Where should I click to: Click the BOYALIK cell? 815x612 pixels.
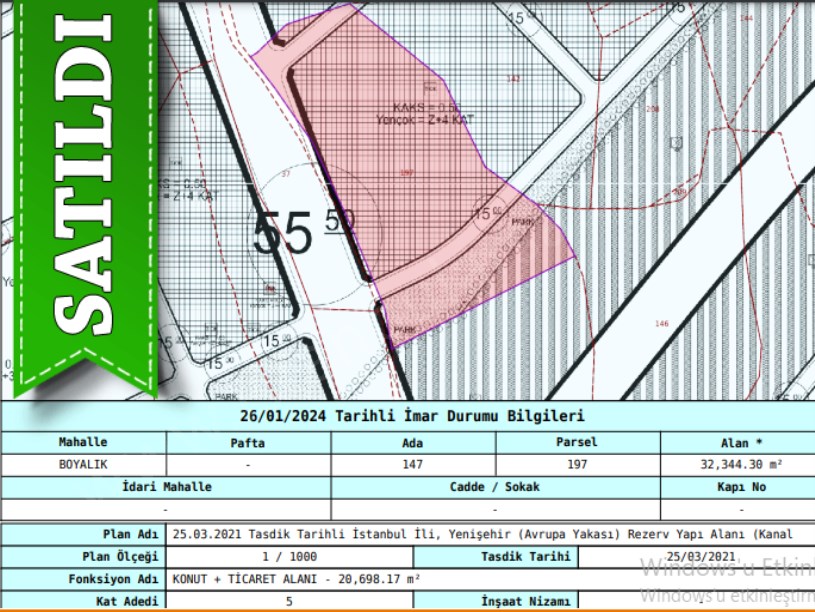click(83, 464)
